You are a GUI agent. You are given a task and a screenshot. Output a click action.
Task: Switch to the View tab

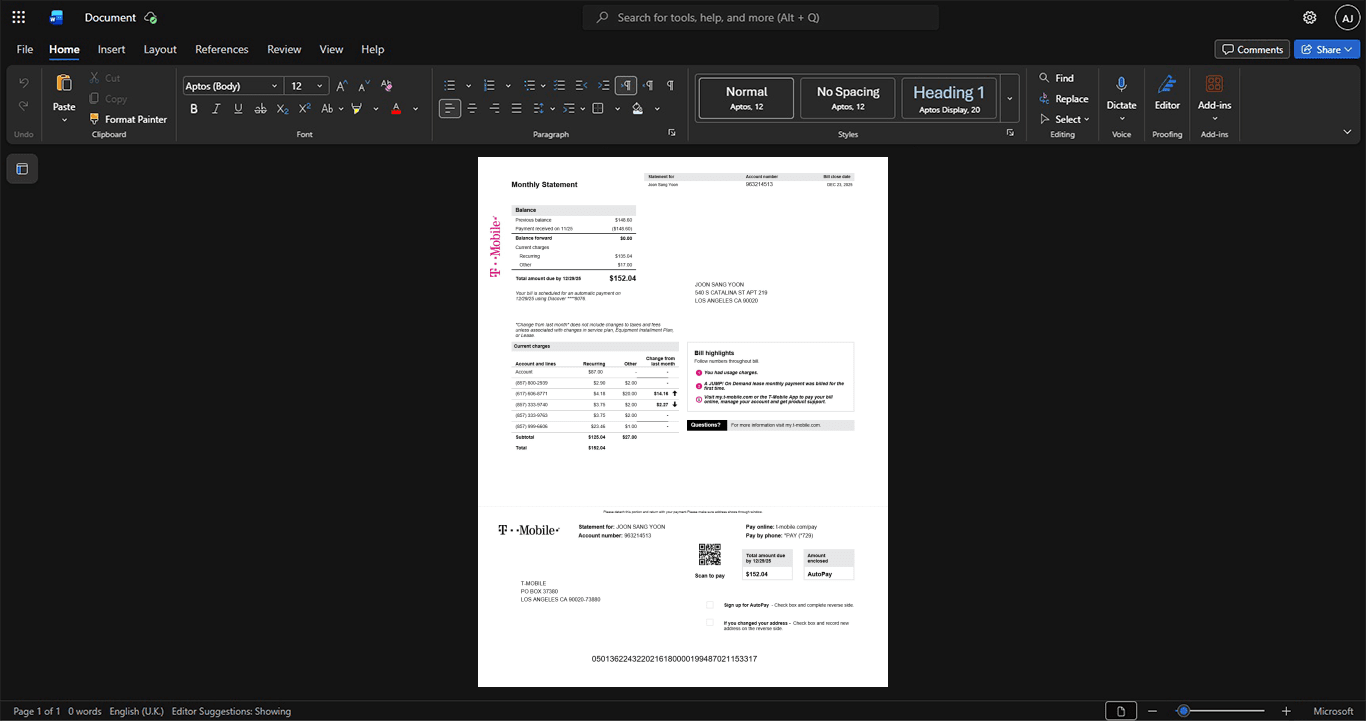(x=331, y=49)
